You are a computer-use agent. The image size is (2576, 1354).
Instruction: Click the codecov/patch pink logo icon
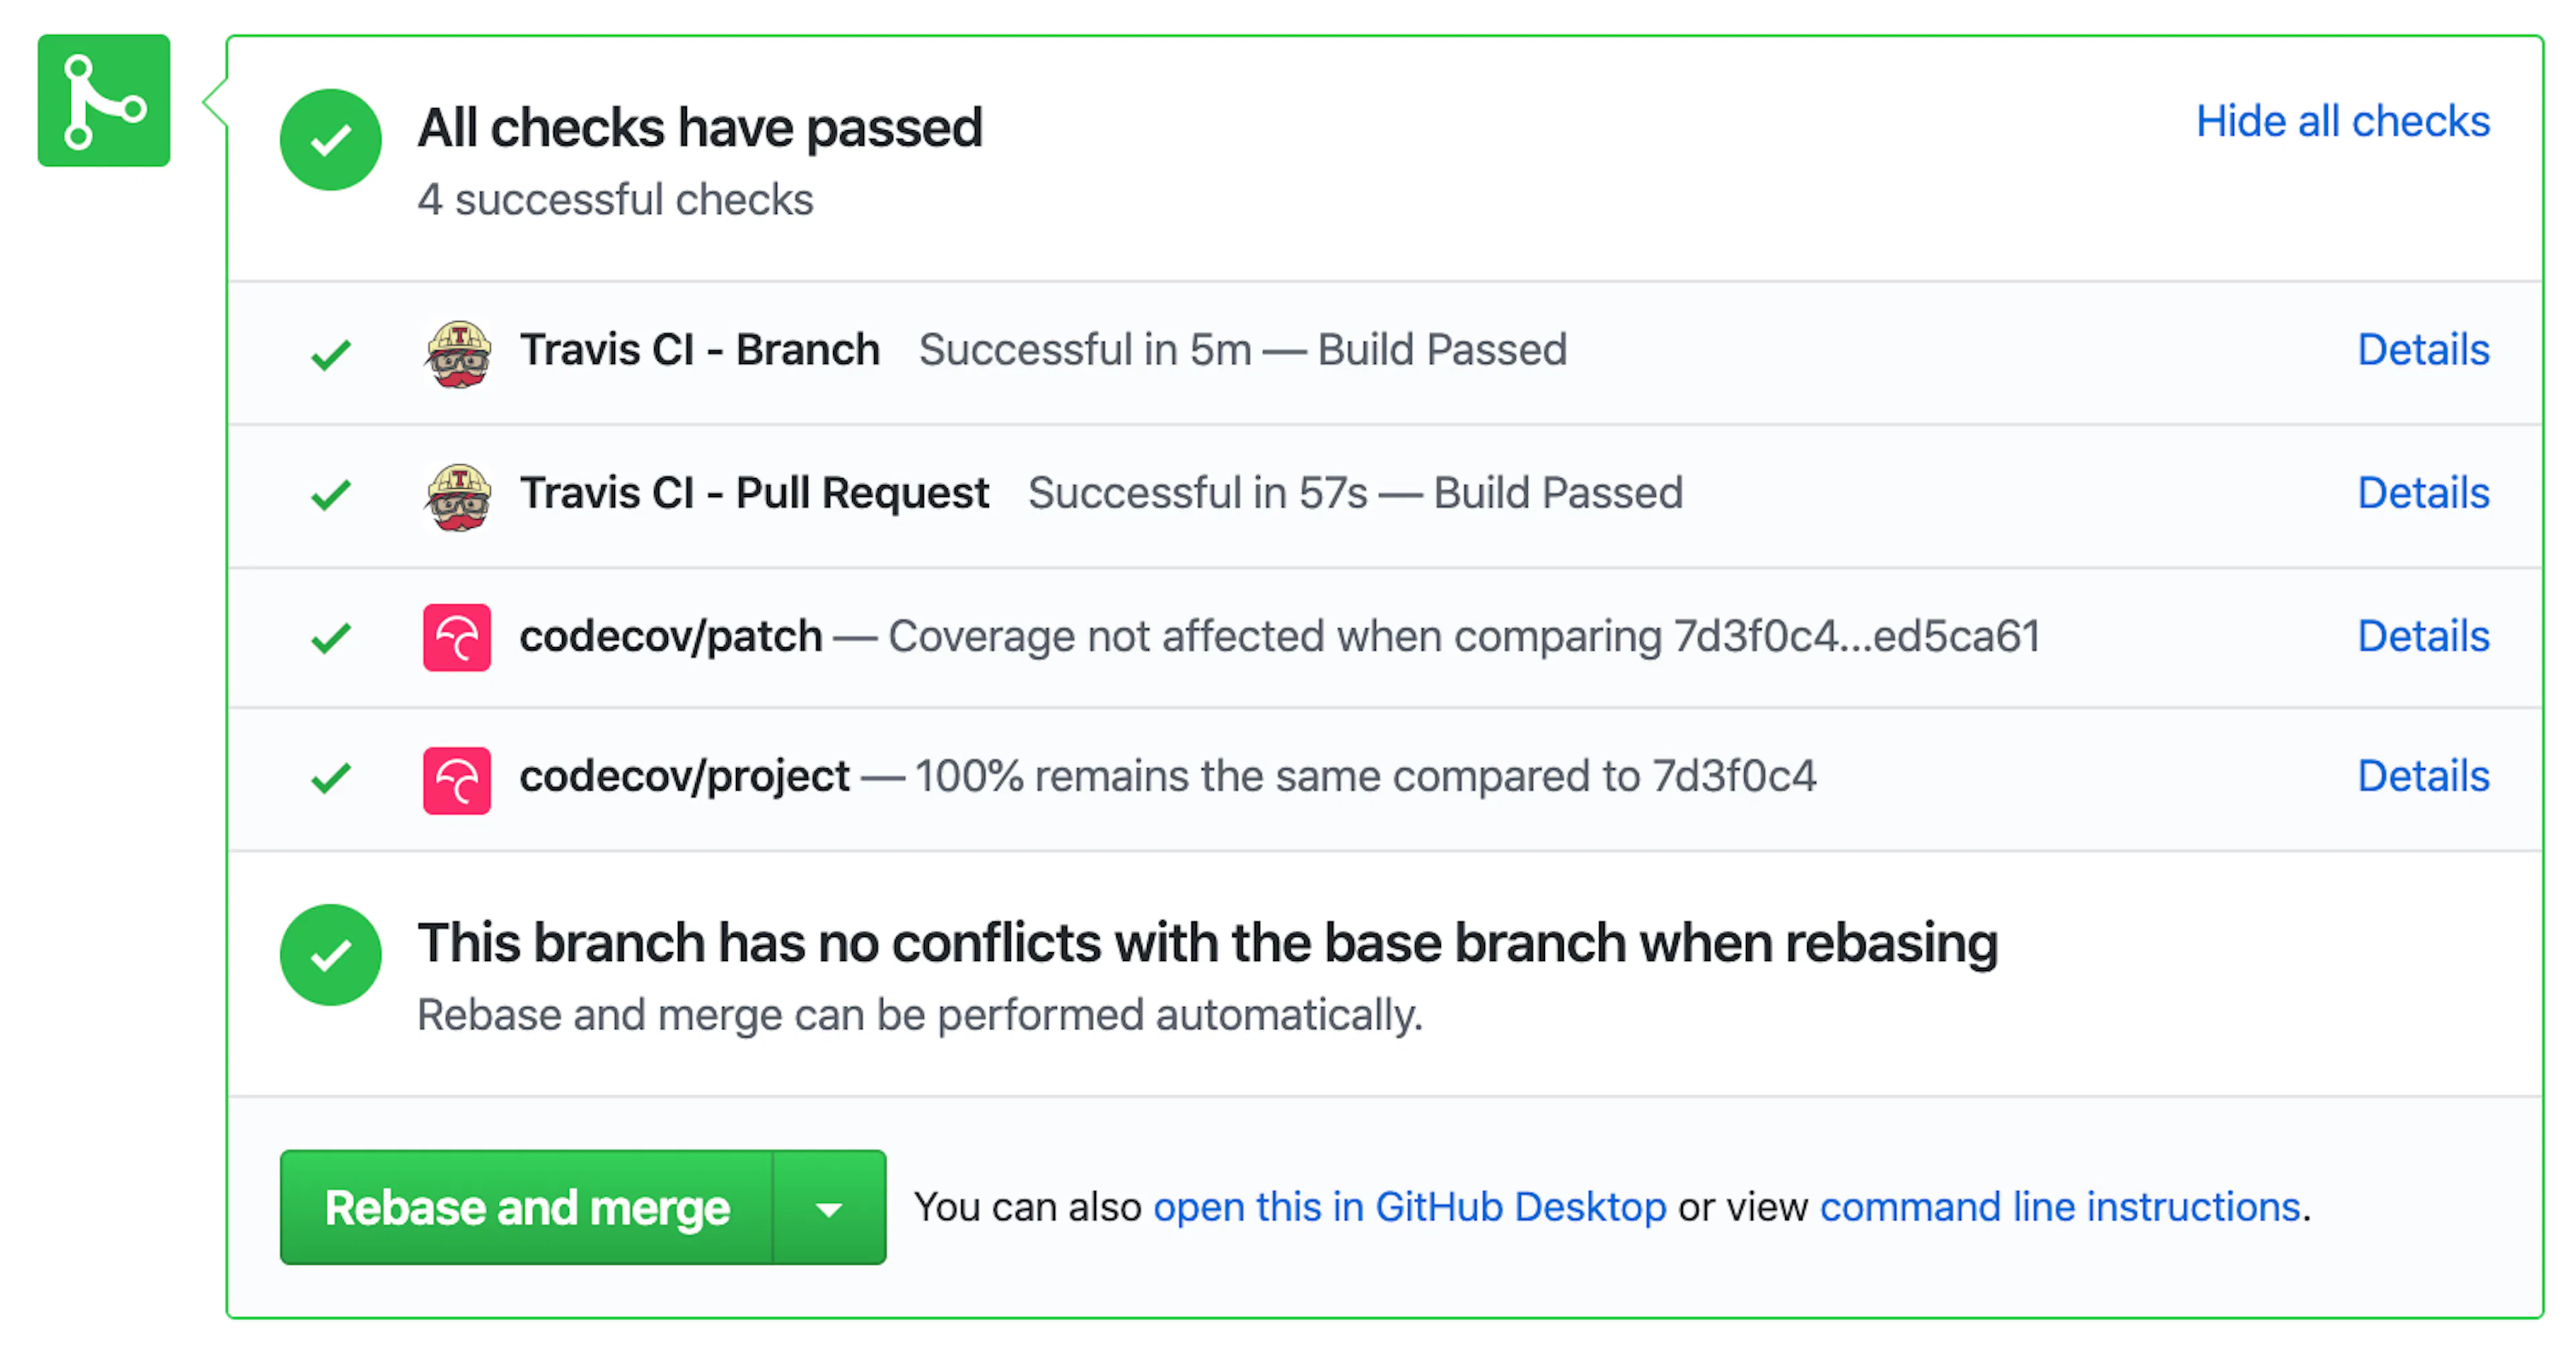(457, 637)
